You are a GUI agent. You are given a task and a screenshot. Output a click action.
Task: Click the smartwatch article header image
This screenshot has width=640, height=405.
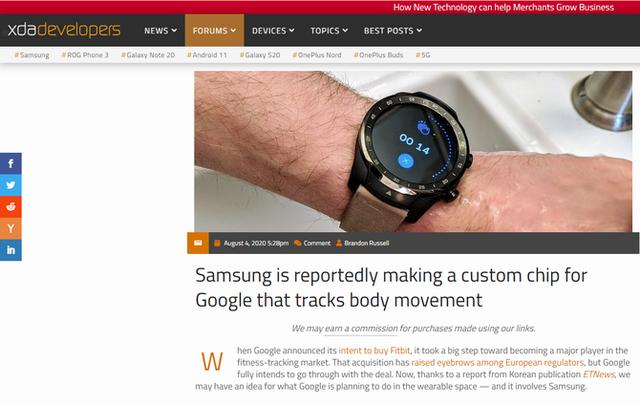pyautogui.click(x=413, y=151)
